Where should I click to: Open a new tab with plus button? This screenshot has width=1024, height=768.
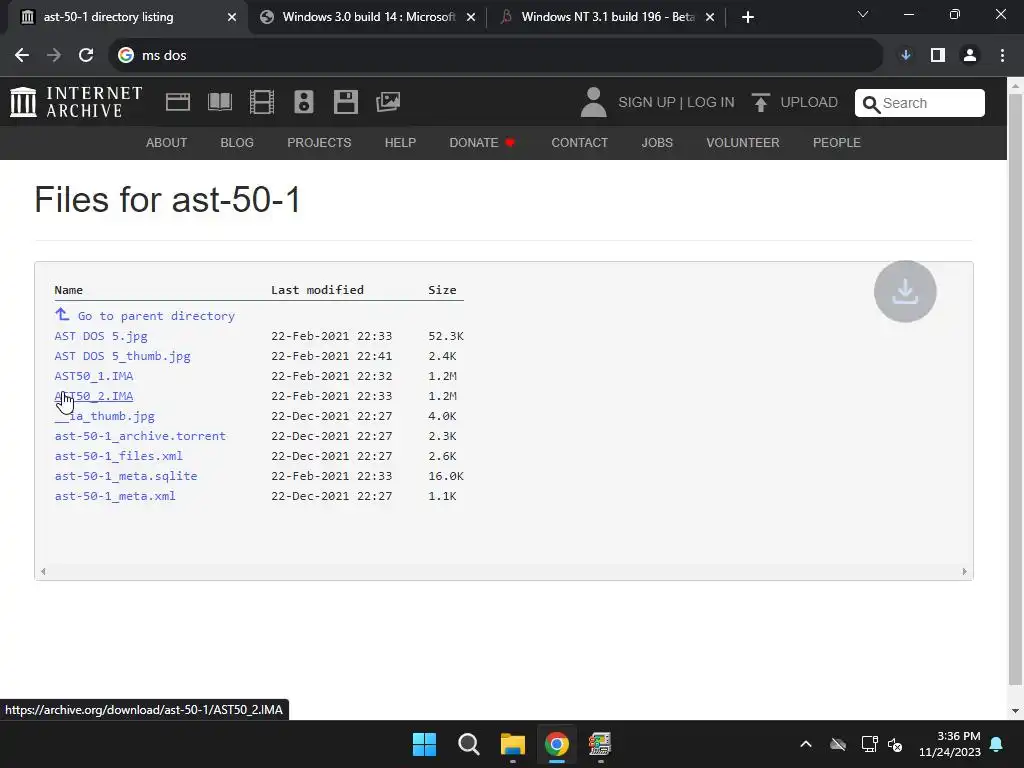pyautogui.click(x=748, y=17)
